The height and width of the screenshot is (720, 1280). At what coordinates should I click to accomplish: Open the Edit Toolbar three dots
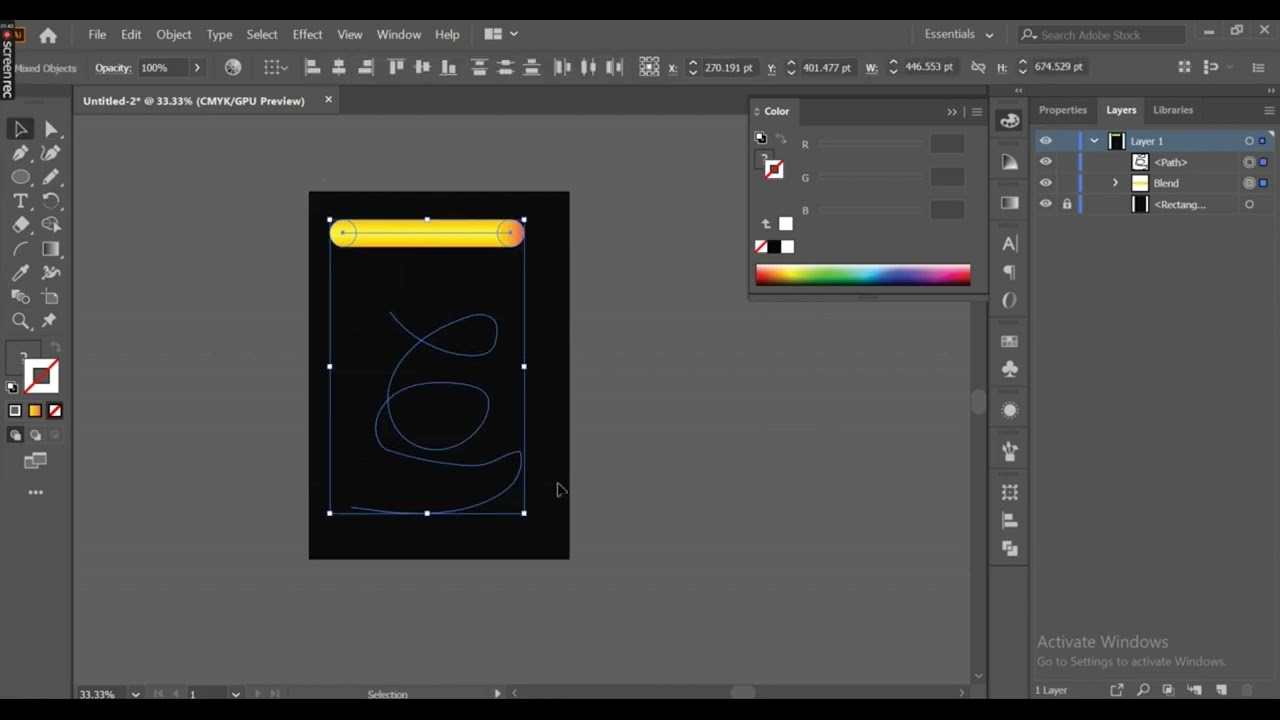pyautogui.click(x=36, y=492)
